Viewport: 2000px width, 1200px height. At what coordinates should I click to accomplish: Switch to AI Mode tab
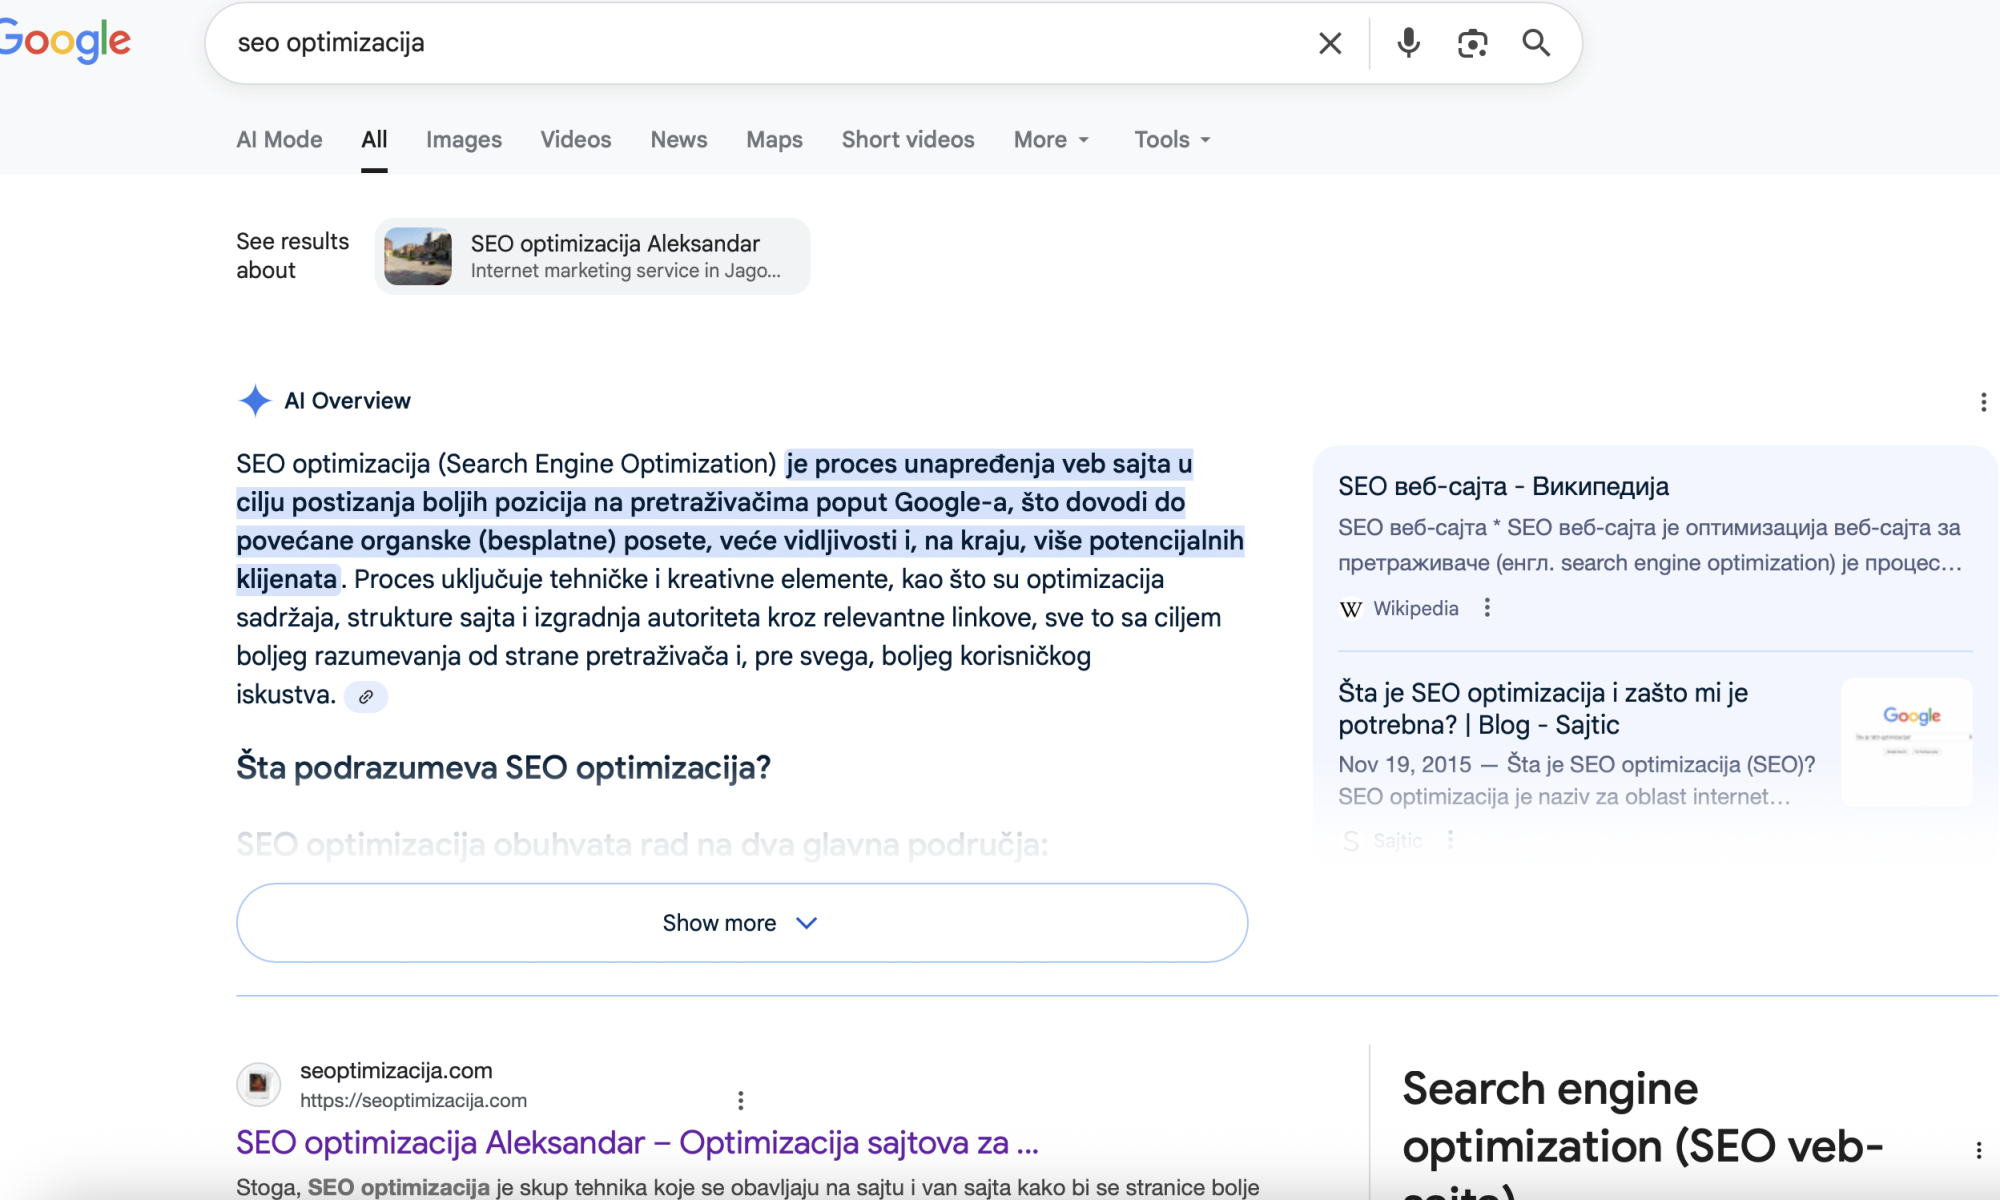pos(279,140)
